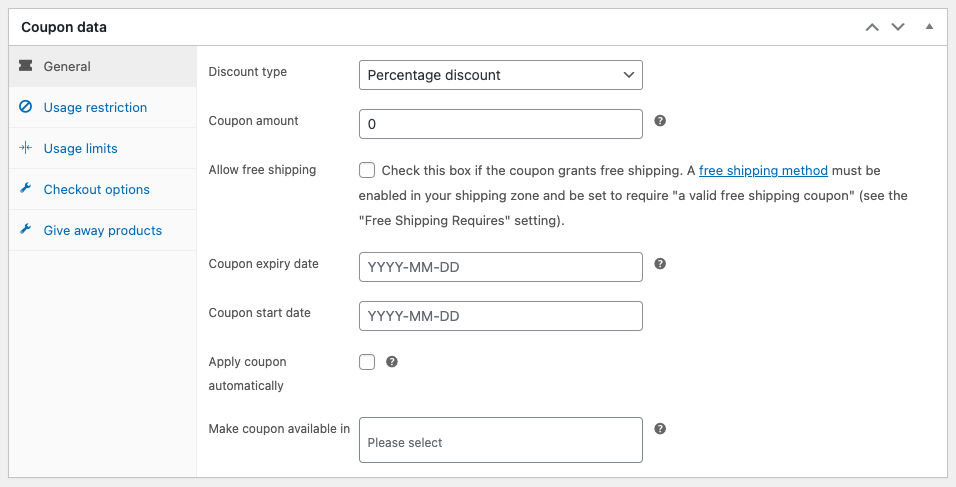Click the Apply coupon automatically label
Viewport: 956px width, 487px height.
pos(248,374)
